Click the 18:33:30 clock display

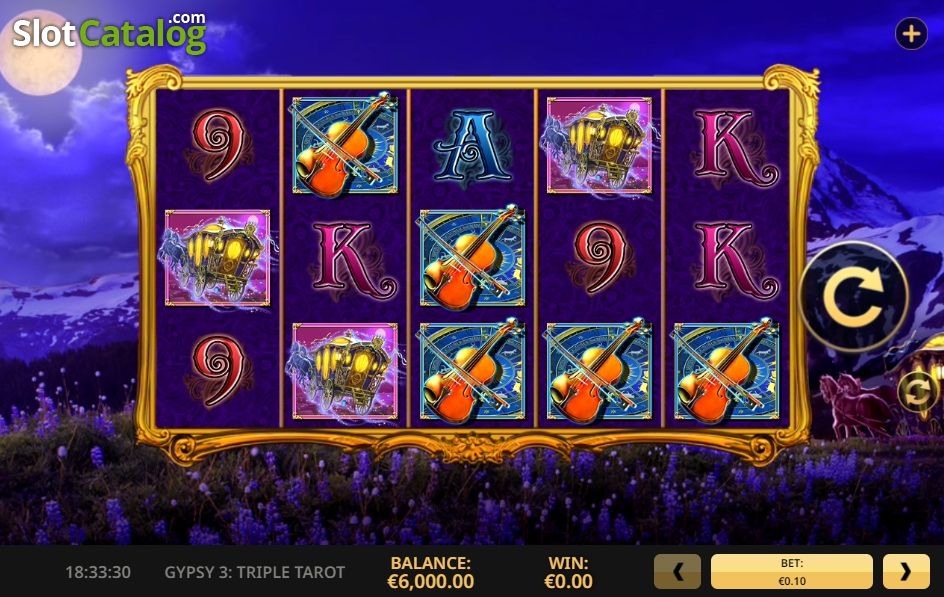[x=98, y=572]
